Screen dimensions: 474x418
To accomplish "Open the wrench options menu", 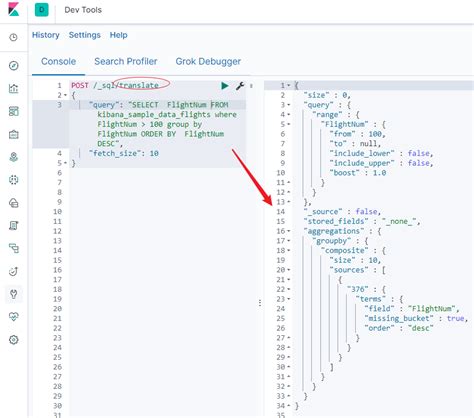I will [x=240, y=86].
